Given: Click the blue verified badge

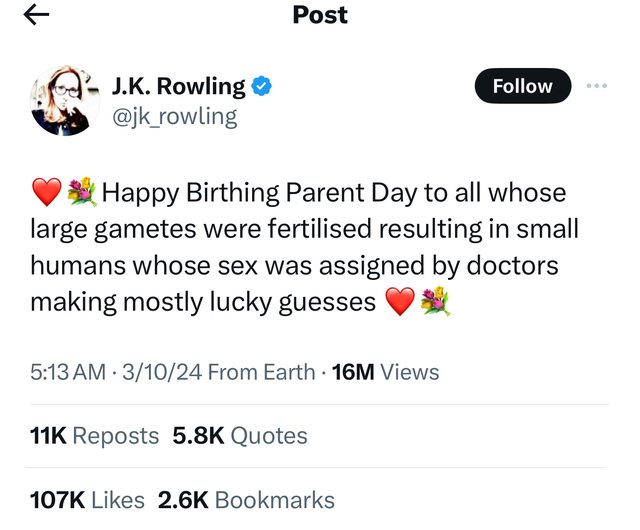Looking at the screenshot, I should (x=261, y=87).
